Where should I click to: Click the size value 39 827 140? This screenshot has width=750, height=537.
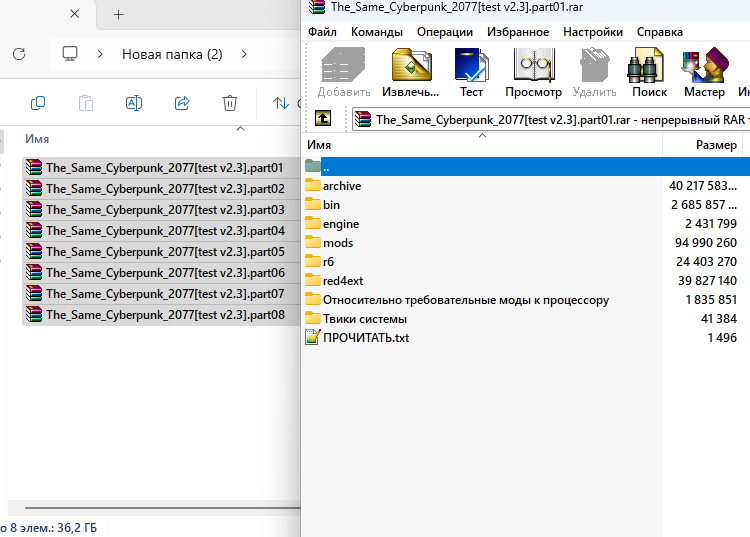click(x=707, y=281)
